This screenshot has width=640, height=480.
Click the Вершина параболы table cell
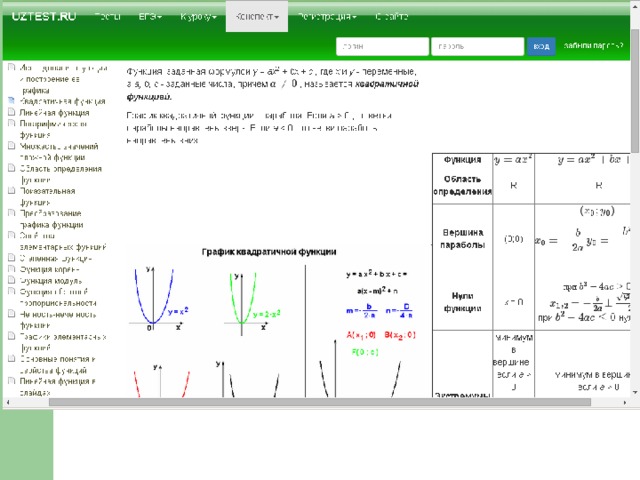click(462, 238)
